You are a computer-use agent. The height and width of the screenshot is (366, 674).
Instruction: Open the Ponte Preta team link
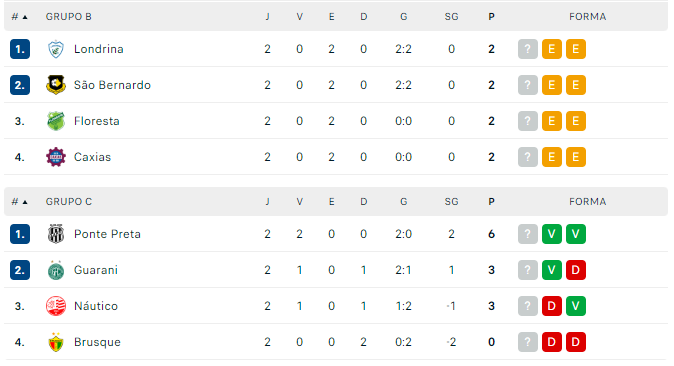tap(107, 234)
